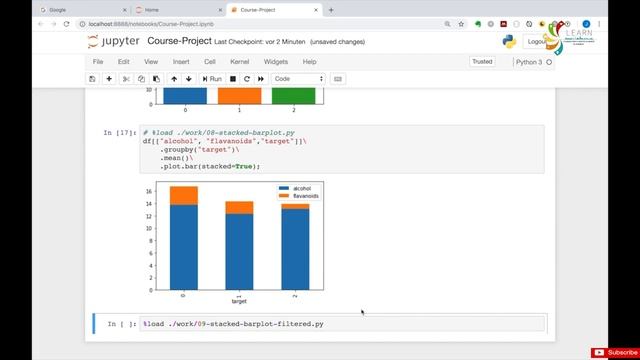The width and height of the screenshot is (640, 360).
Task: Open the File menu
Action: pyautogui.click(x=98, y=62)
